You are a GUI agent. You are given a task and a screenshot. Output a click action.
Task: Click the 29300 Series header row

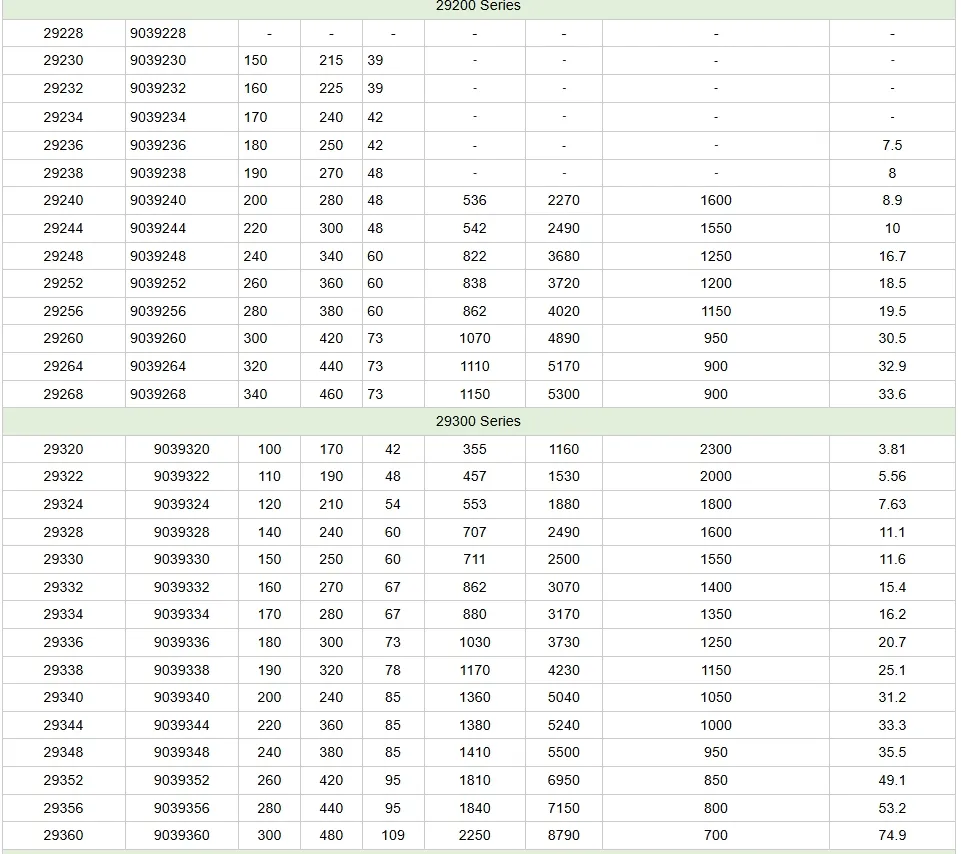click(480, 421)
